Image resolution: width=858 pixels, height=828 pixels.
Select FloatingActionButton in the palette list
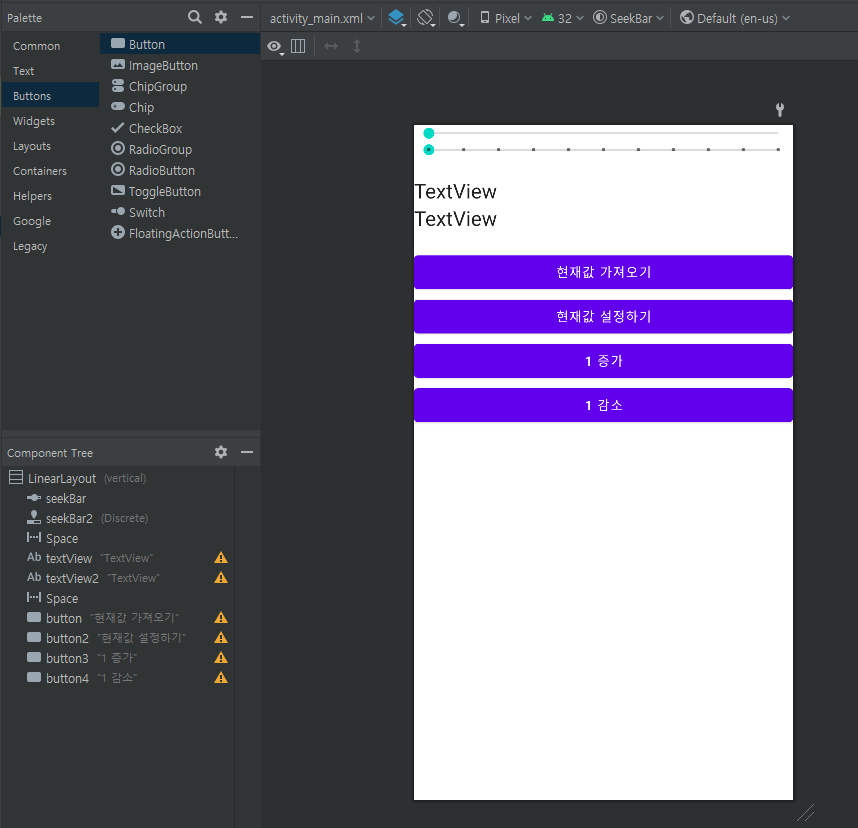[x=179, y=233]
